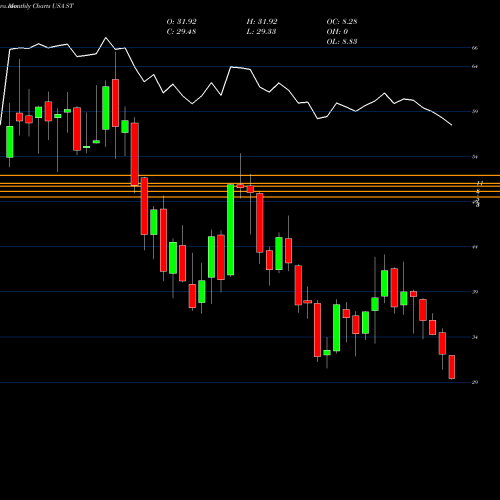
Task: Click the last red candle near 29
Action: tap(452, 367)
